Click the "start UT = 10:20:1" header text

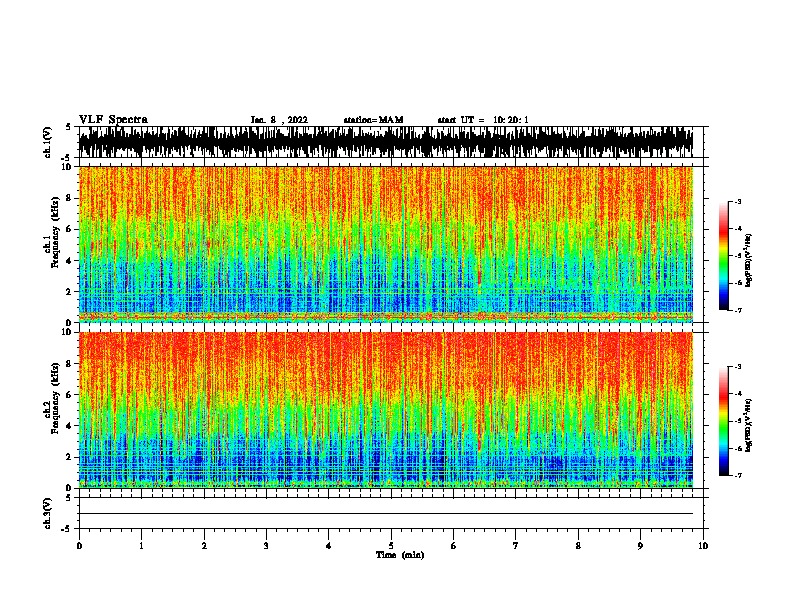pyautogui.click(x=483, y=120)
